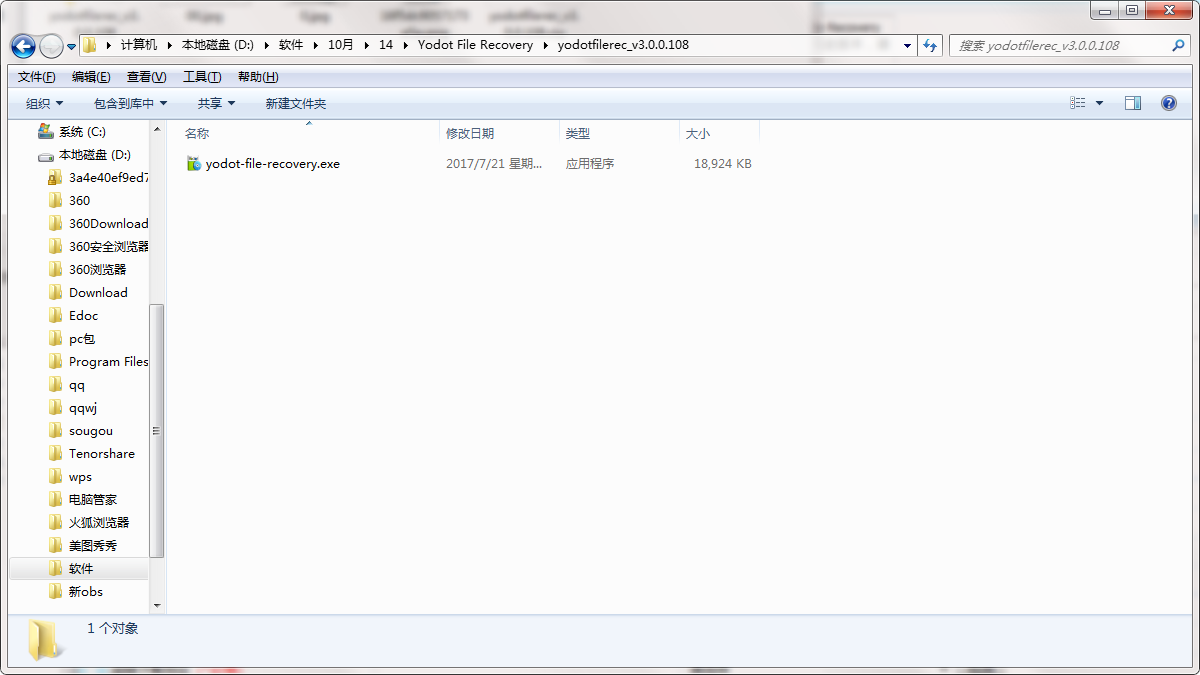Sort by the 类型 column header
Image resolution: width=1200 pixels, height=675 pixels.
click(x=578, y=133)
